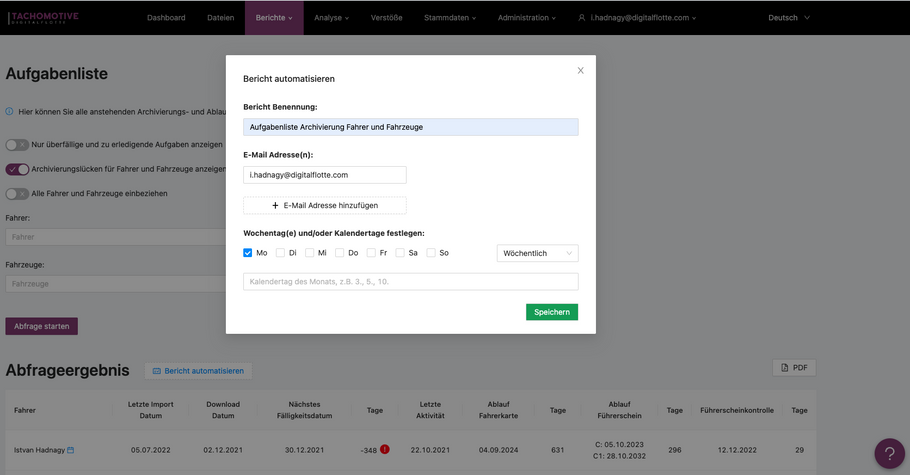Go to the Dashboard menu item
The height and width of the screenshot is (475, 910).
pyautogui.click(x=166, y=18)
